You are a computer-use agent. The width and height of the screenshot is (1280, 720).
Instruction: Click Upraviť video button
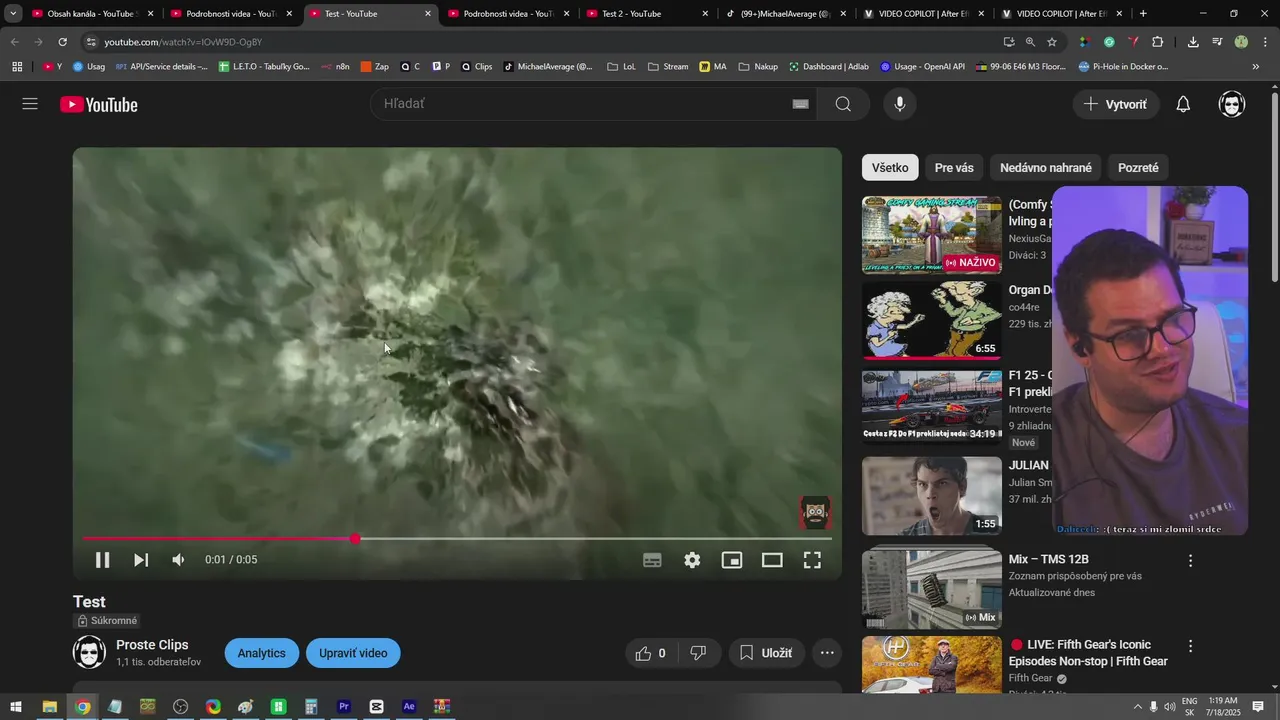pyautogui.click(x=353, y=653)
